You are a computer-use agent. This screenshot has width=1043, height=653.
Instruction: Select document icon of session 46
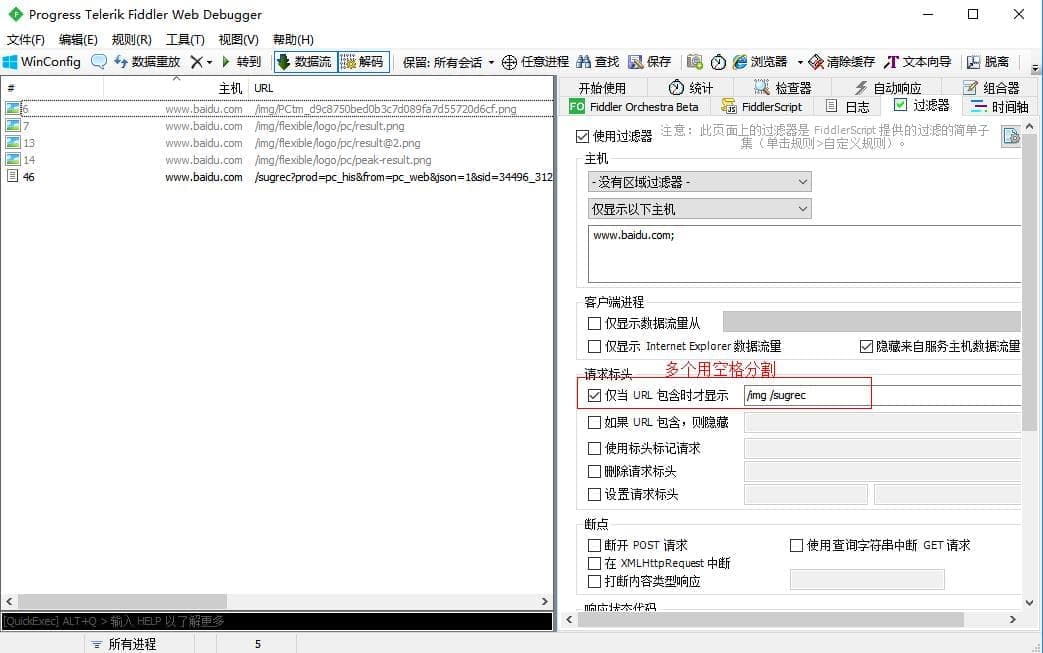tap(13, 176)
